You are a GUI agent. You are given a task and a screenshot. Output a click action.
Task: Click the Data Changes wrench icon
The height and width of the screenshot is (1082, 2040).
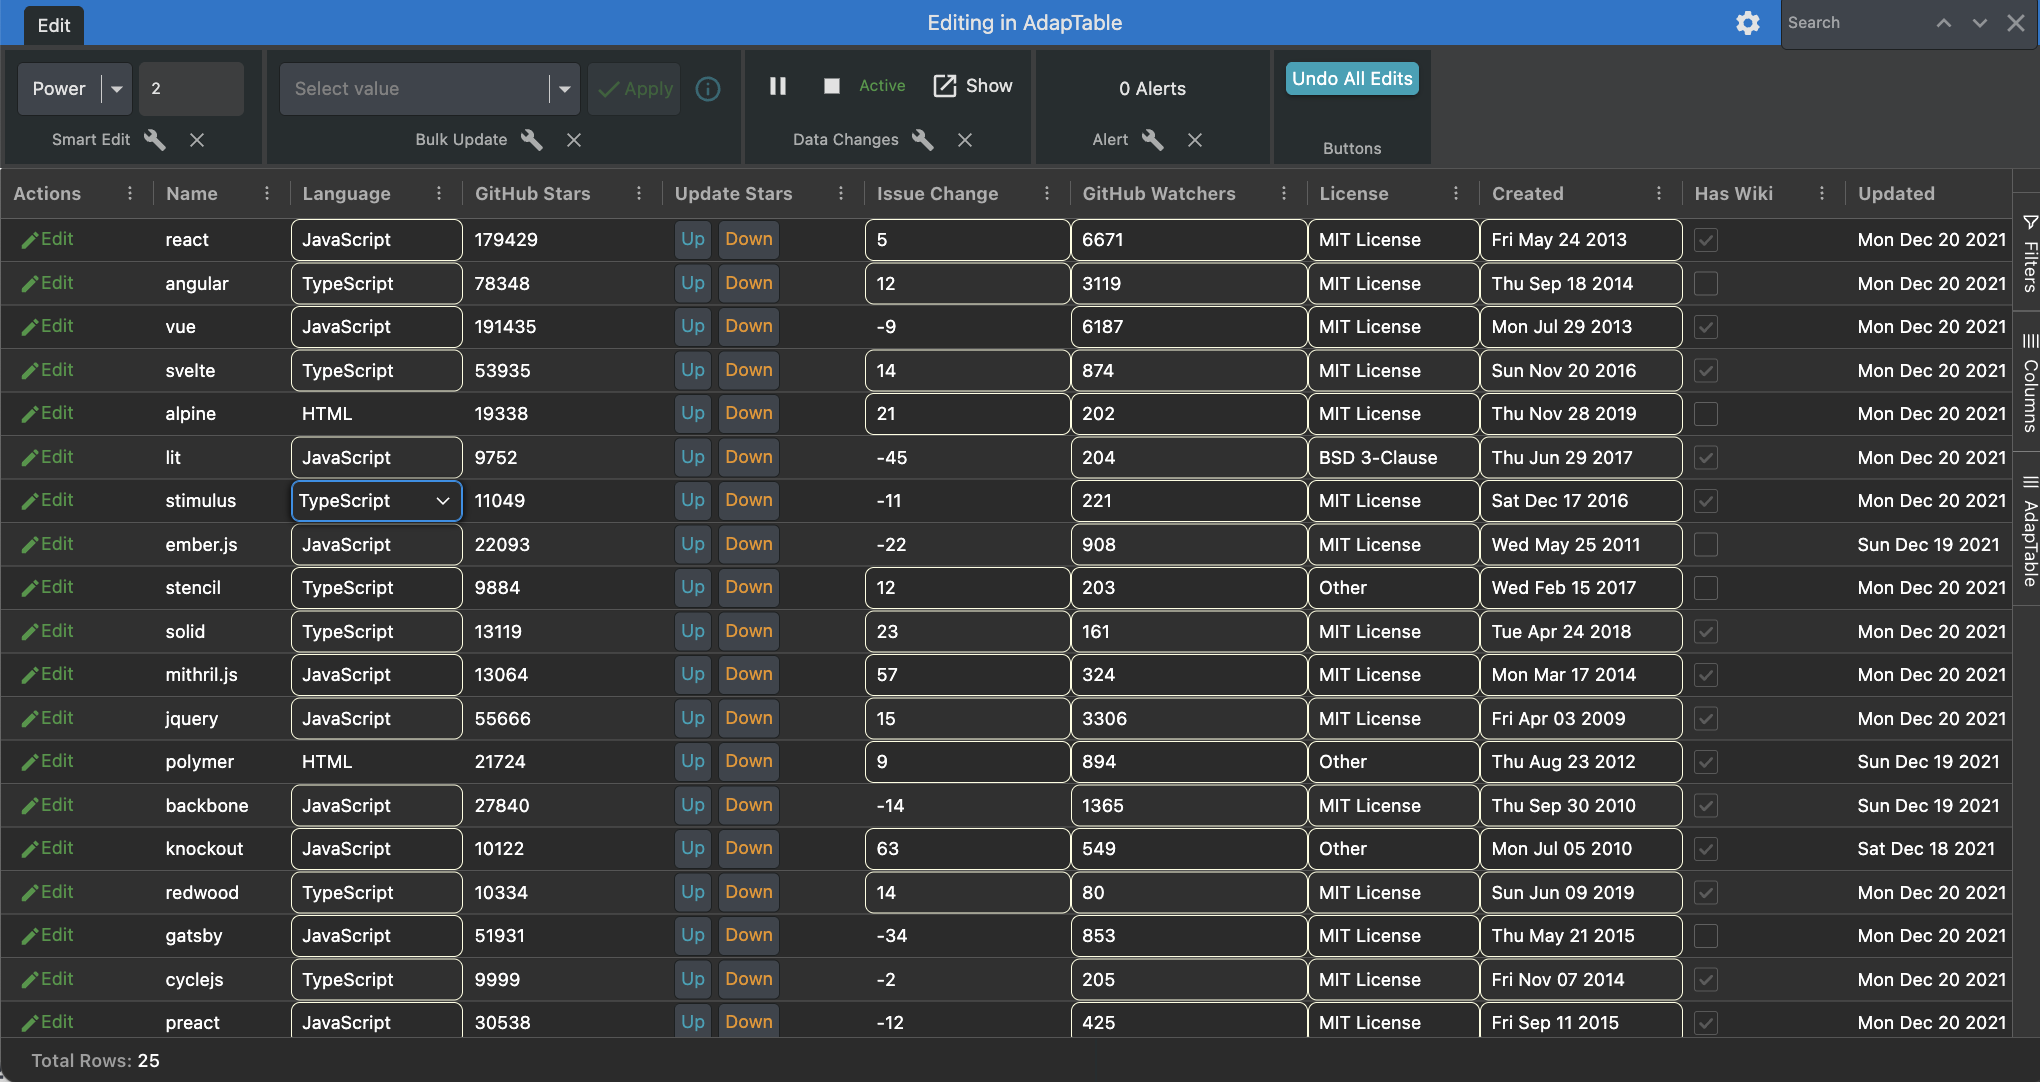[x=922, y=140]
